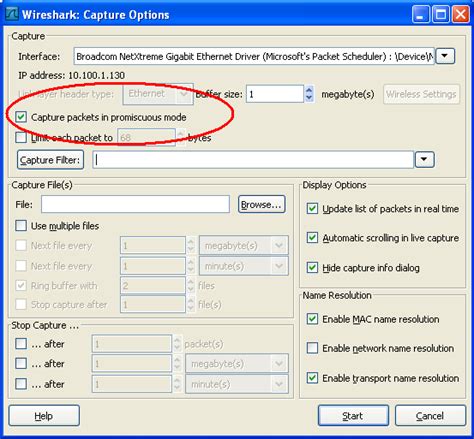Screen dimensions: 474x439
Task: Click the capture filter text field
Action: pyautogui.click(x=253, y=160)
